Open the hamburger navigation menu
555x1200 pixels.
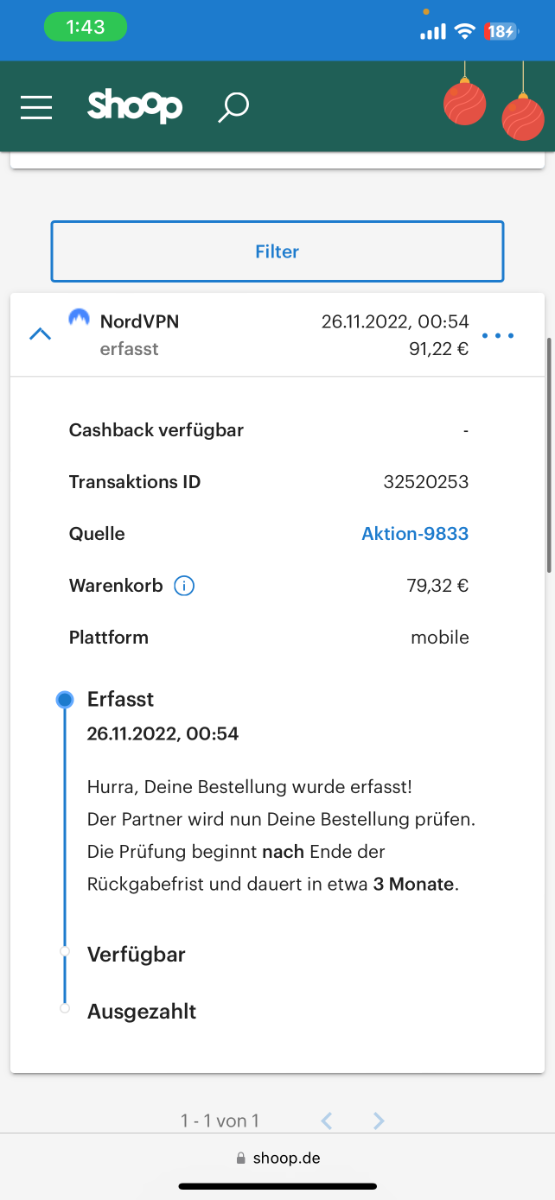pos(36,107)
